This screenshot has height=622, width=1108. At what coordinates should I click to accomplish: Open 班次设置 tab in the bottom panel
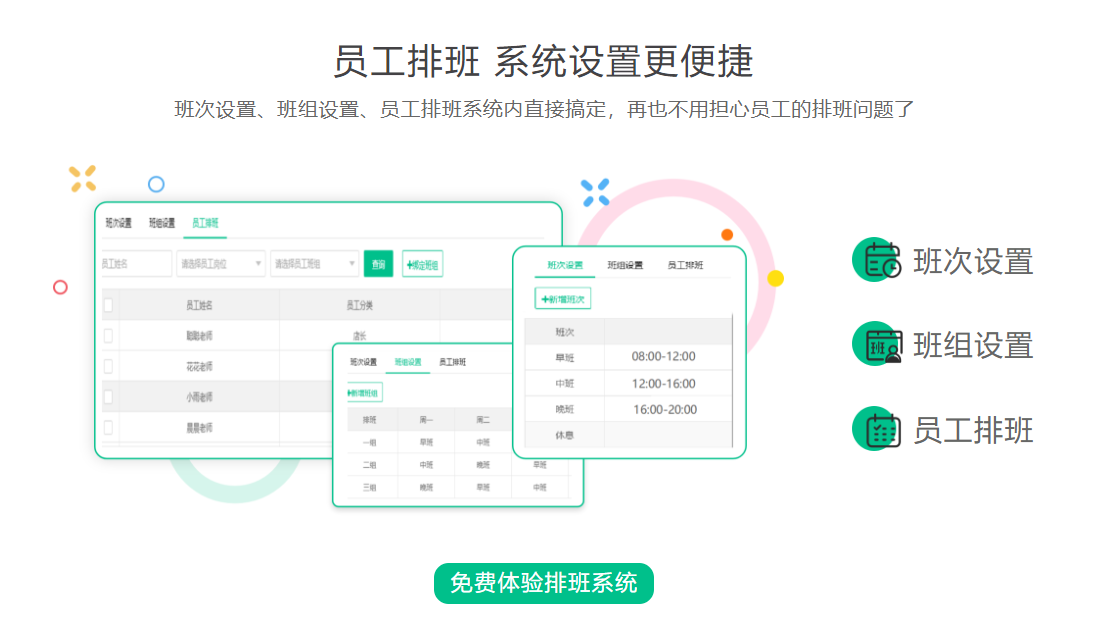click(x=363, y=362)
